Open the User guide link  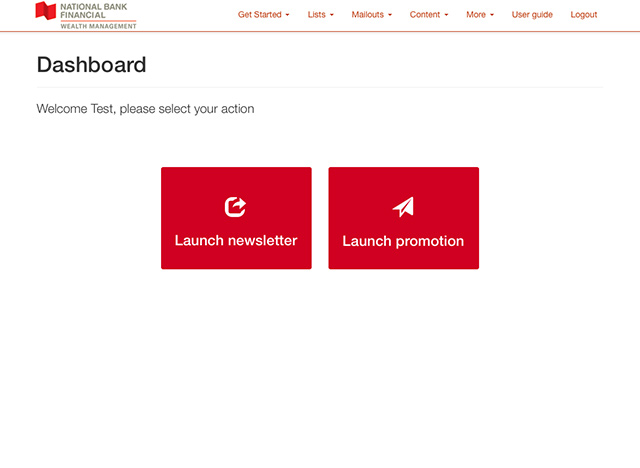532,15
